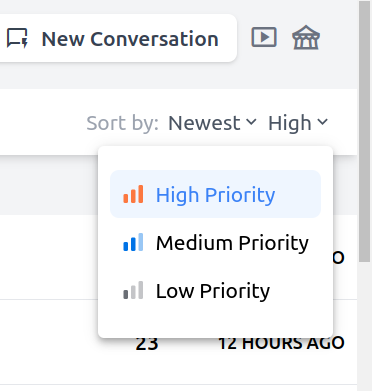Viewport: 372px width, 391px height.
Task: Click the gray low priority bars icon
Action: pyautogui.click(x=133, y=290)
